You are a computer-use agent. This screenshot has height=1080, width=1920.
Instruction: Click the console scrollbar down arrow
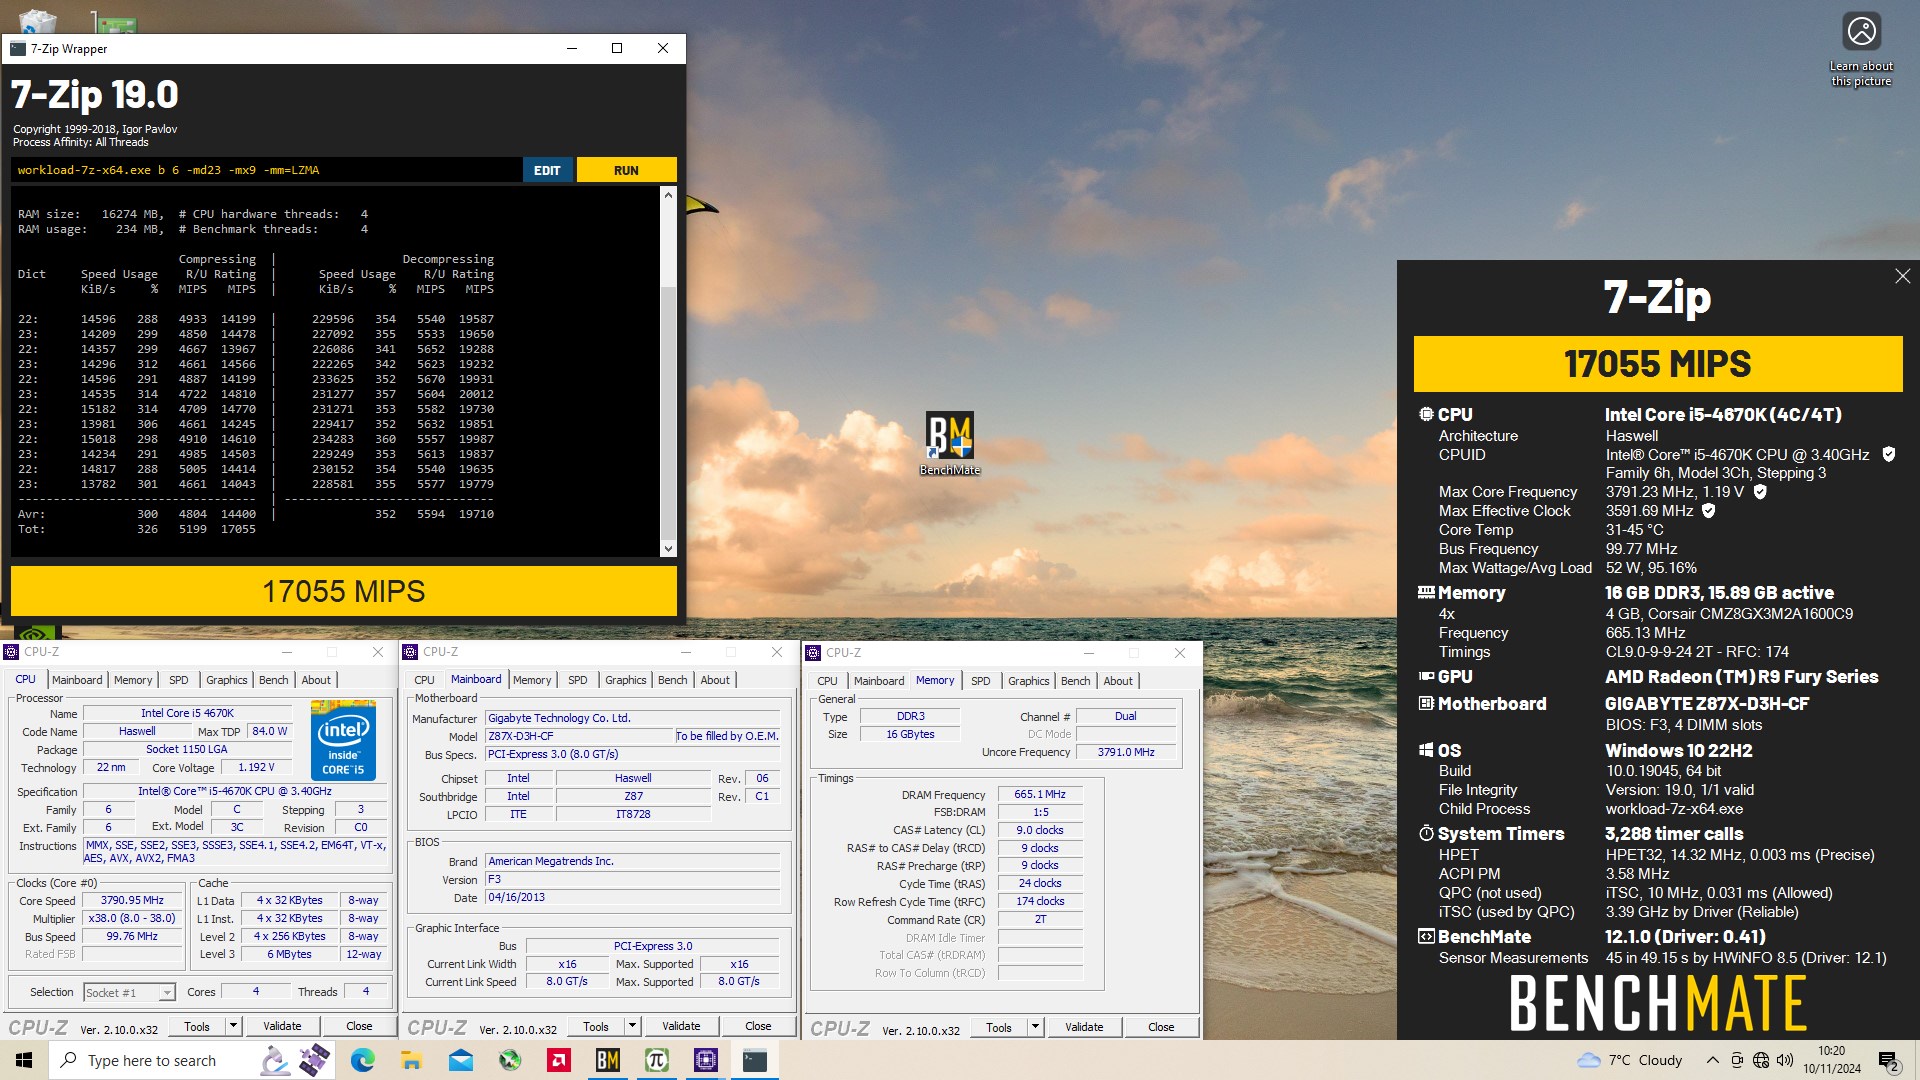tap(668, 549)
